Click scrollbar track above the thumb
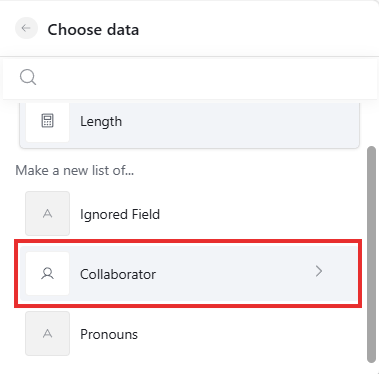The image size is (379, 374). click(x=371, y=123)
